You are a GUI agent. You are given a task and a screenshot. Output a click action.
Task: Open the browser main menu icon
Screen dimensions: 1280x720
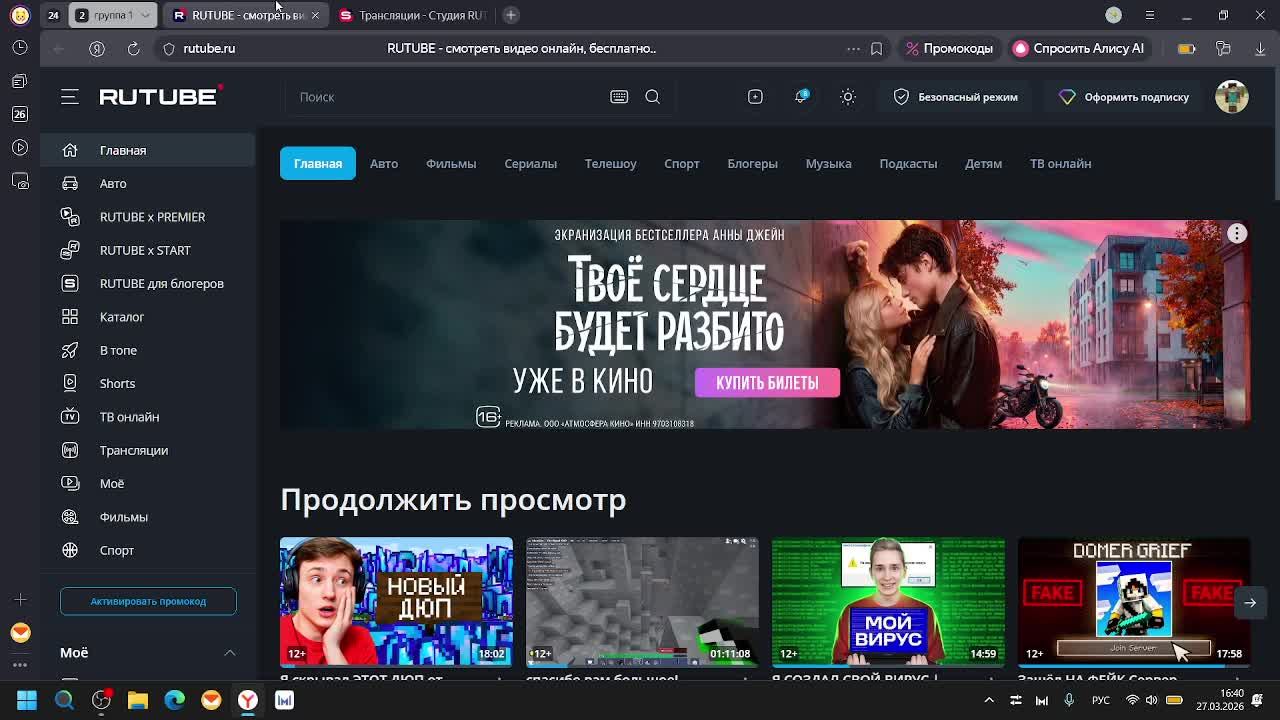(1149, 15)
